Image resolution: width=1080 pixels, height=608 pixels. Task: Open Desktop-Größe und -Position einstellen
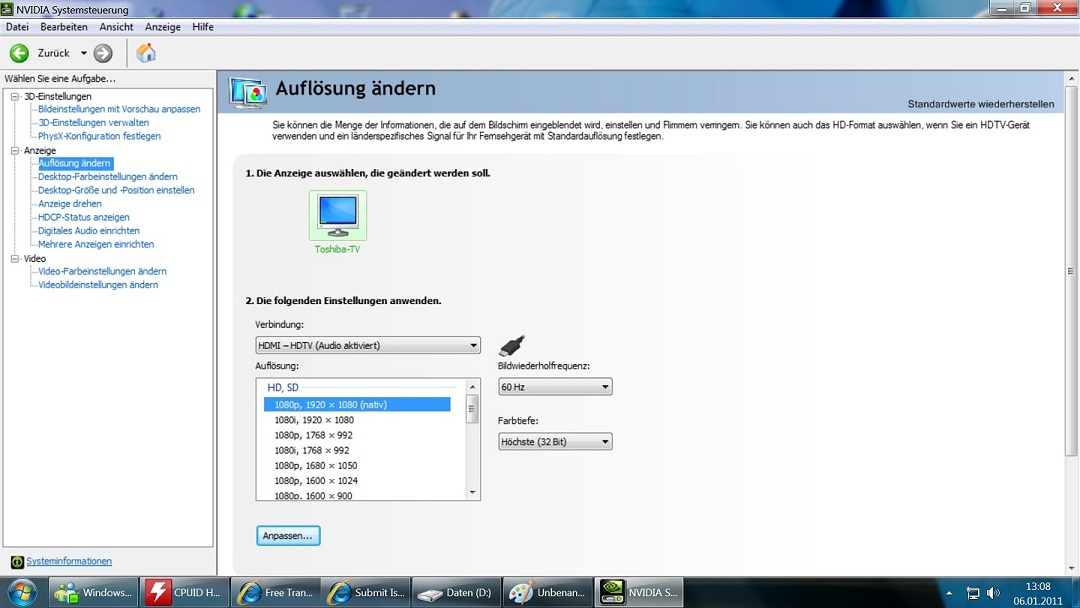point(116,190)
